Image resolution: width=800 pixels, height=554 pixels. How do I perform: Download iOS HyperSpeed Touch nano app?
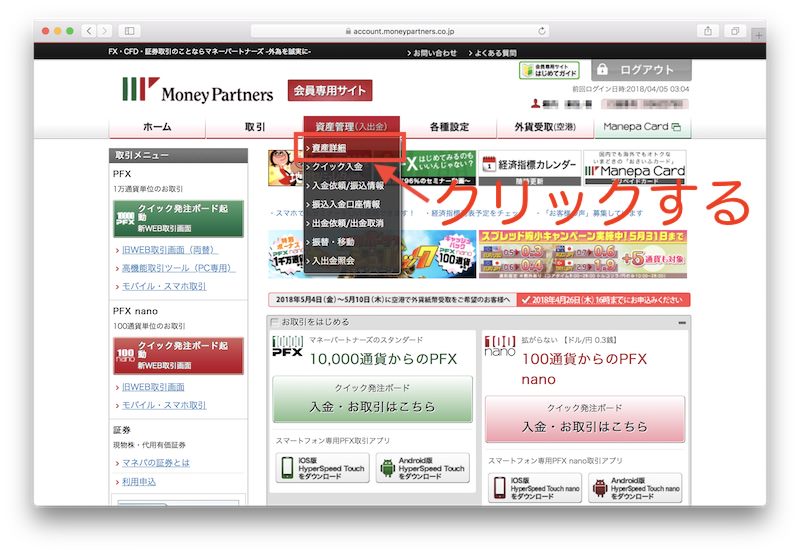pyautogui.click(x=535, y=488)
